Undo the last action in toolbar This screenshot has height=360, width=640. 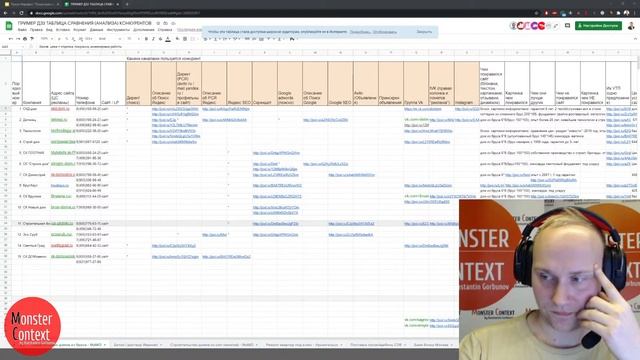[x=11, y=39]
